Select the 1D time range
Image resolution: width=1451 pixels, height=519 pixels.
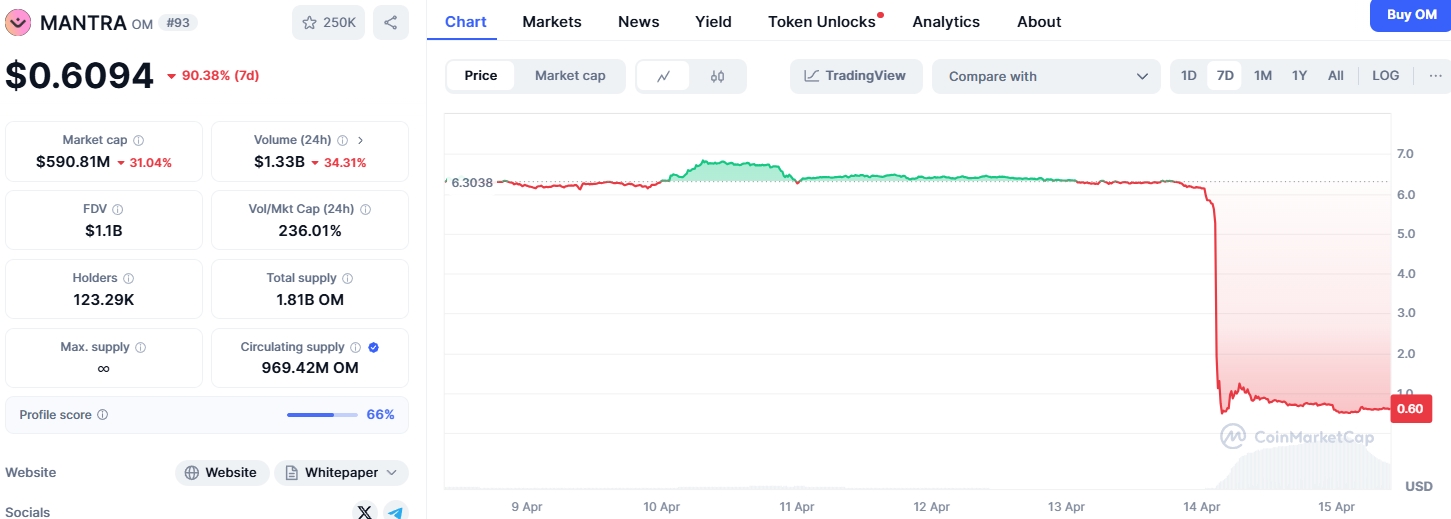coord(1189,76)
